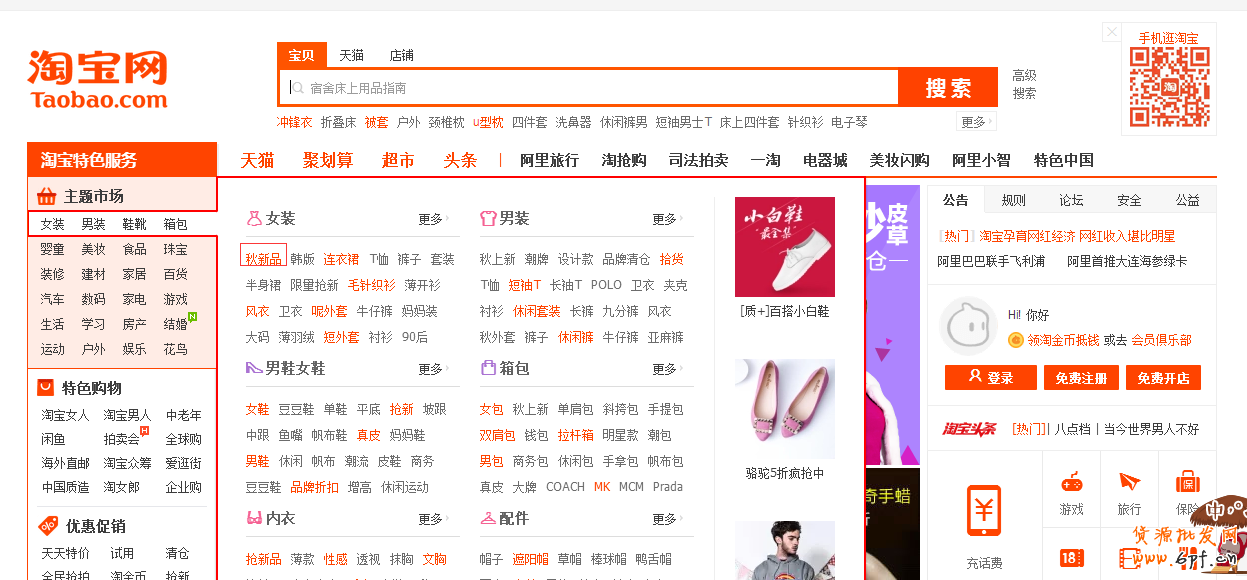This screenshot has height=580, width=1247.
Task: Open the 论坛 tab
Action: click(1071, 200)
